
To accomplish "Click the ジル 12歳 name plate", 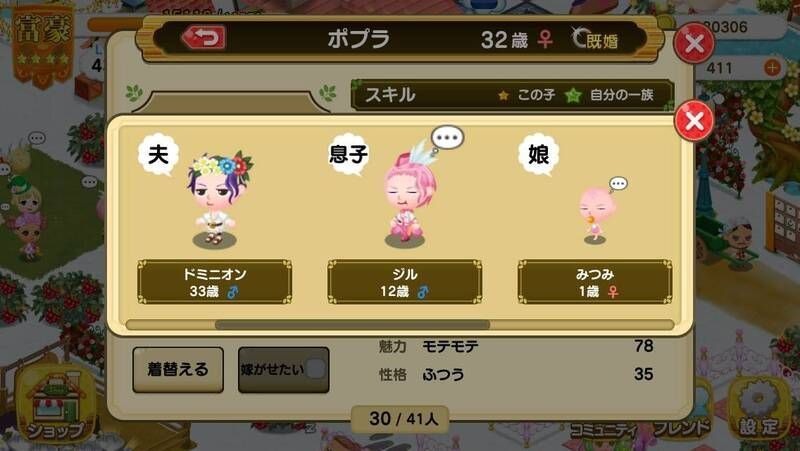I will point(405,282).
